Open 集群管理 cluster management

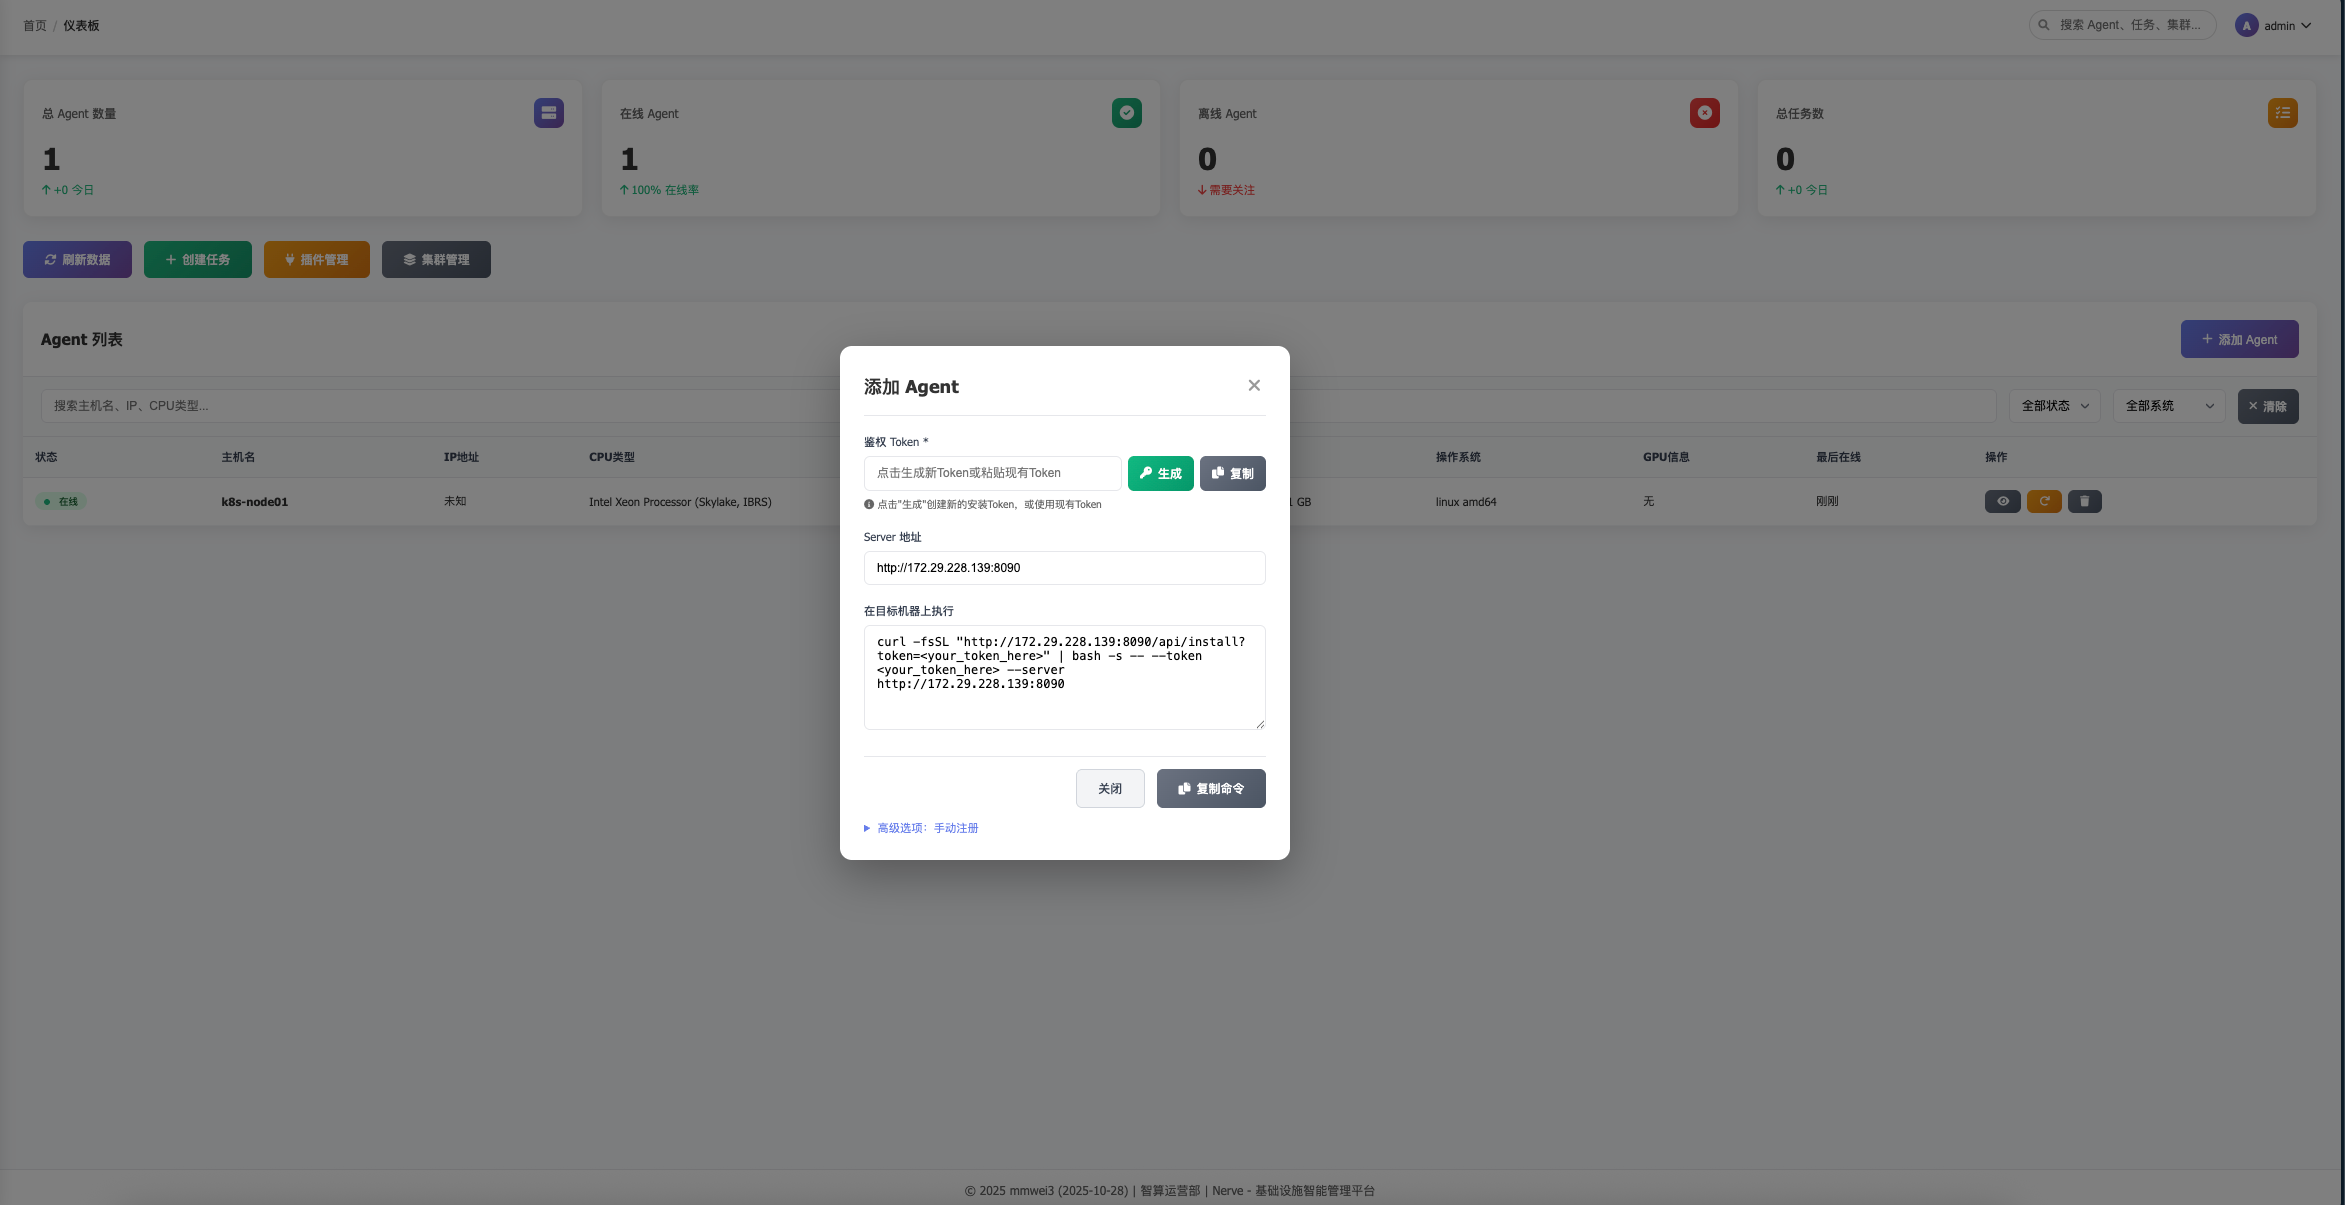point(436,260)
